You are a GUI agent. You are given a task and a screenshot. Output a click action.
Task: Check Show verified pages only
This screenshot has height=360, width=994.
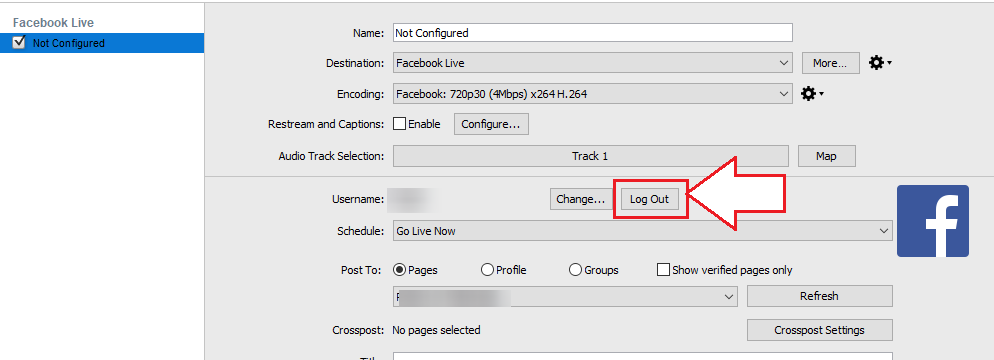663,270
